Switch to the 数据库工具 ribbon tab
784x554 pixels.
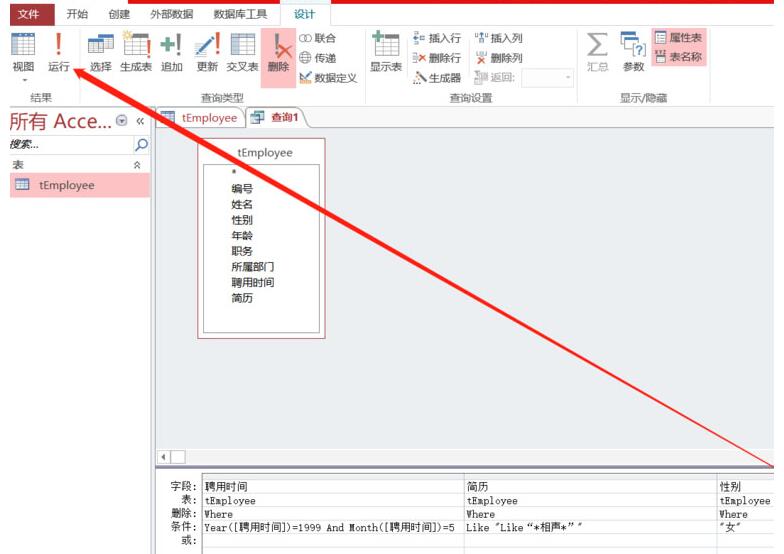(x=240, y=14)
